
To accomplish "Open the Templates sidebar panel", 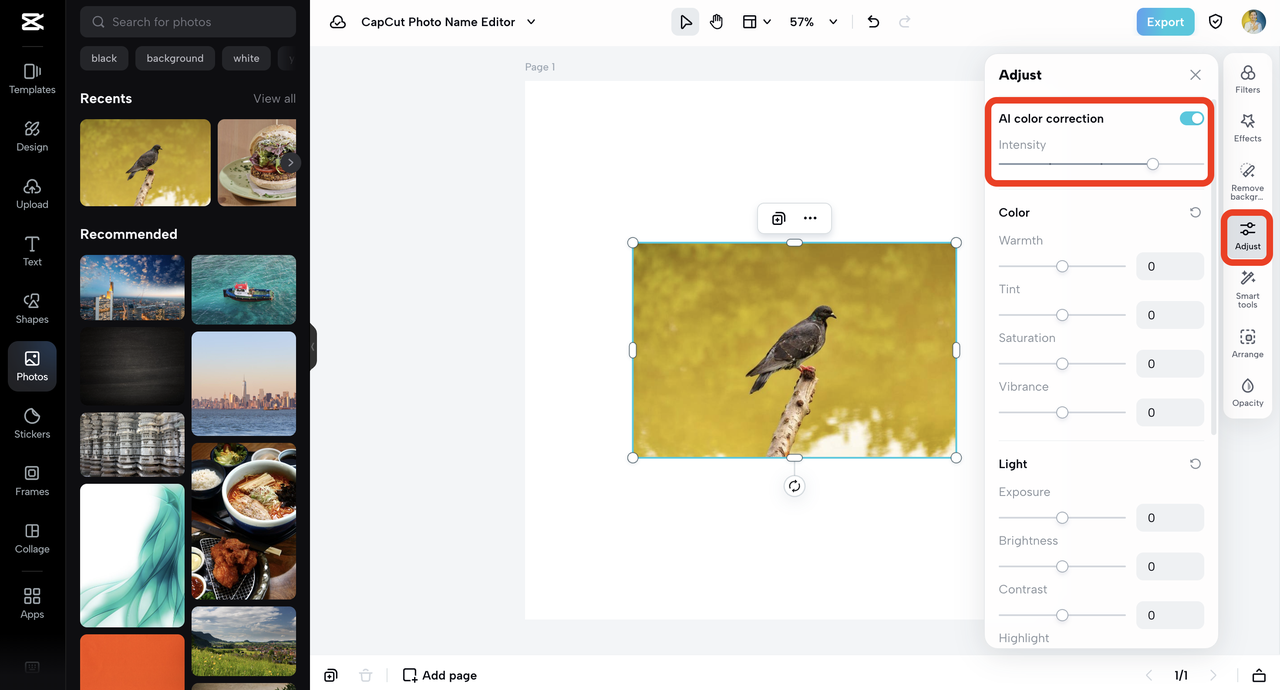I will [32, 78].
